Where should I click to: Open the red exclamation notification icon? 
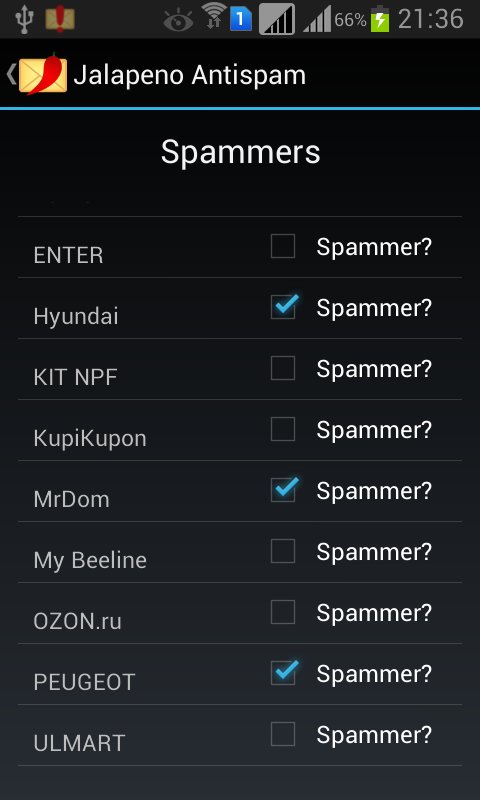click(60, 19)
